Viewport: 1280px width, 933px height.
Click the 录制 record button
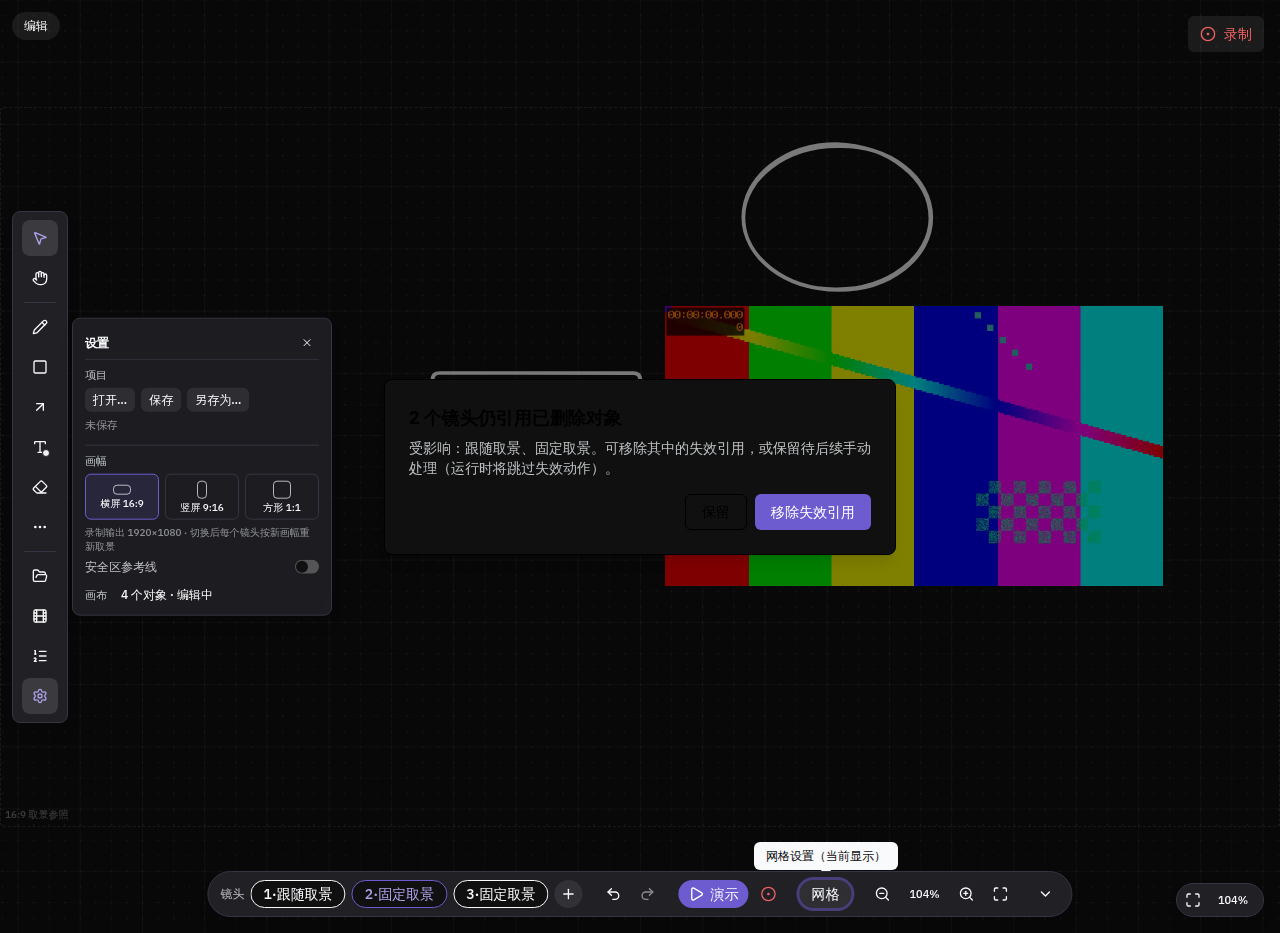[1226, 34]
